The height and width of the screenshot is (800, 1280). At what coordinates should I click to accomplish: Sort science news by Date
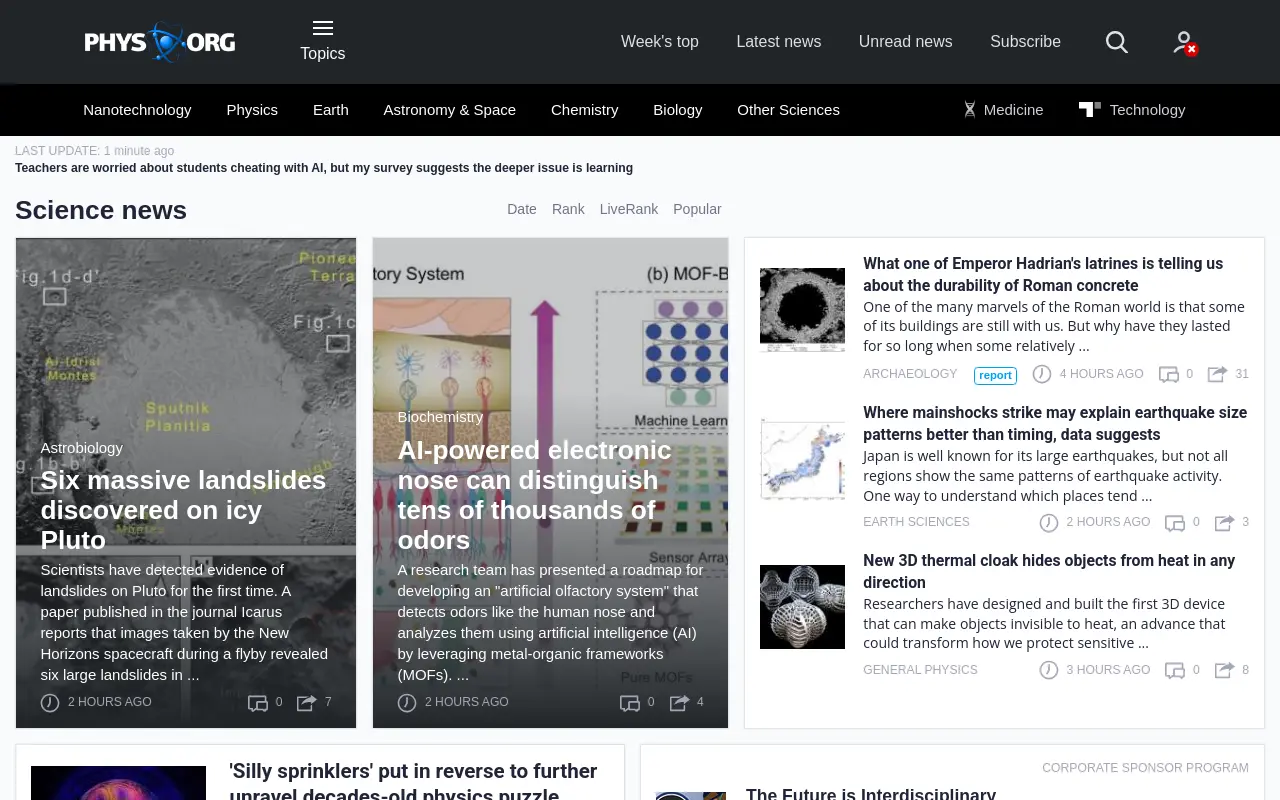click(522, 209)
